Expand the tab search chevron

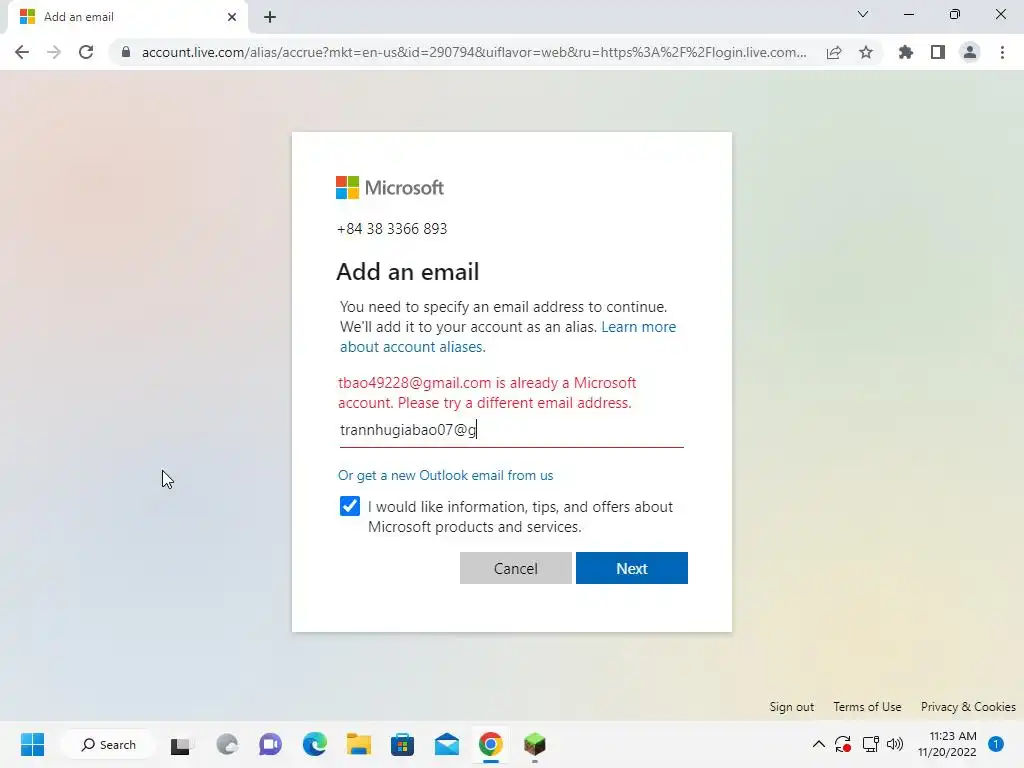(863, 14)
